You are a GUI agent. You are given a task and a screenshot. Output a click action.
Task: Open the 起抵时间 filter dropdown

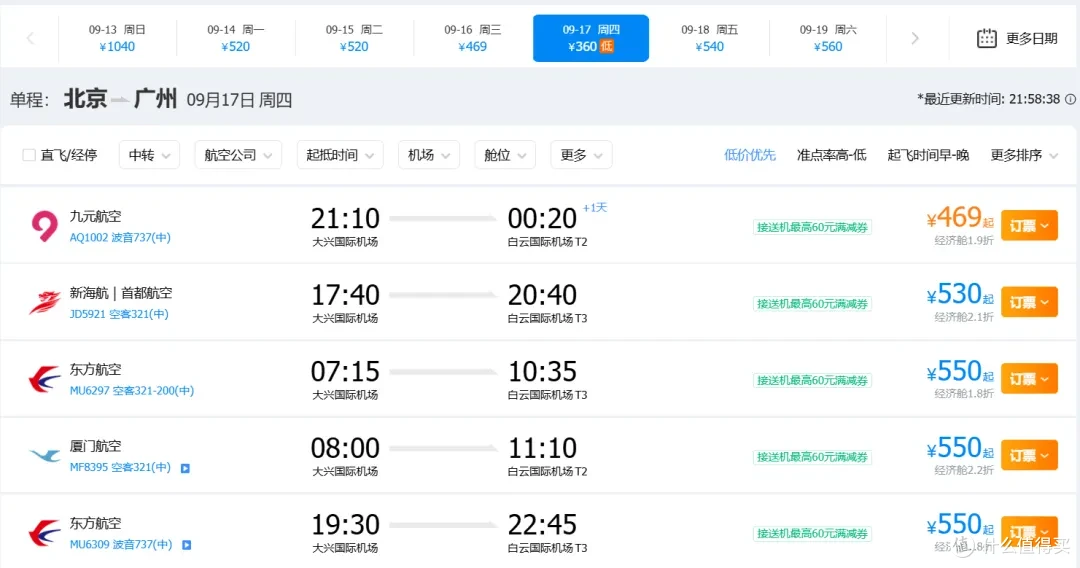[340, 155]
